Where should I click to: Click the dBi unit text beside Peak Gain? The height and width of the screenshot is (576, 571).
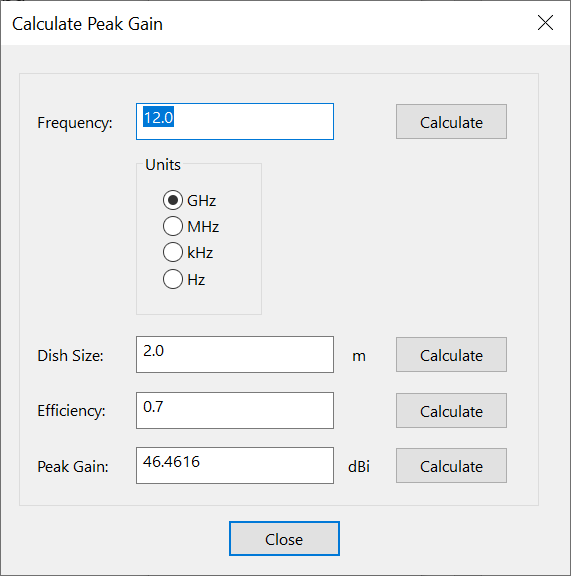pyautogui.click(x=359, y=467)
